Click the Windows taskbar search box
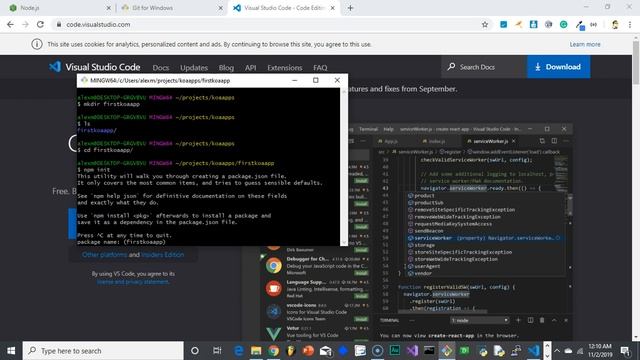This screenshot has width=640, height=360. [103, 351]
